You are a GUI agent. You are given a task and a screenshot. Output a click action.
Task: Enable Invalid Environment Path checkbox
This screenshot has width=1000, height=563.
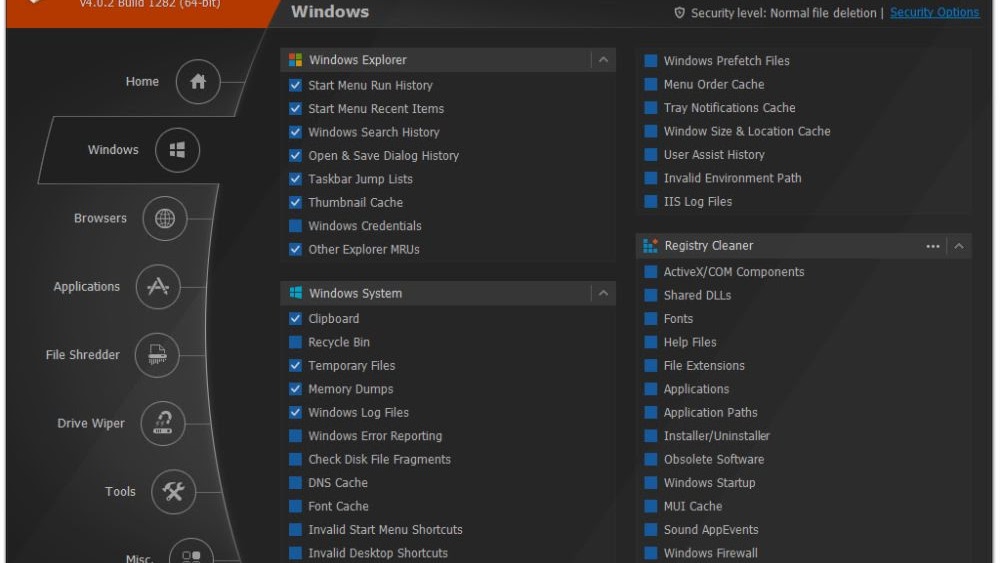tap(651, 178)
